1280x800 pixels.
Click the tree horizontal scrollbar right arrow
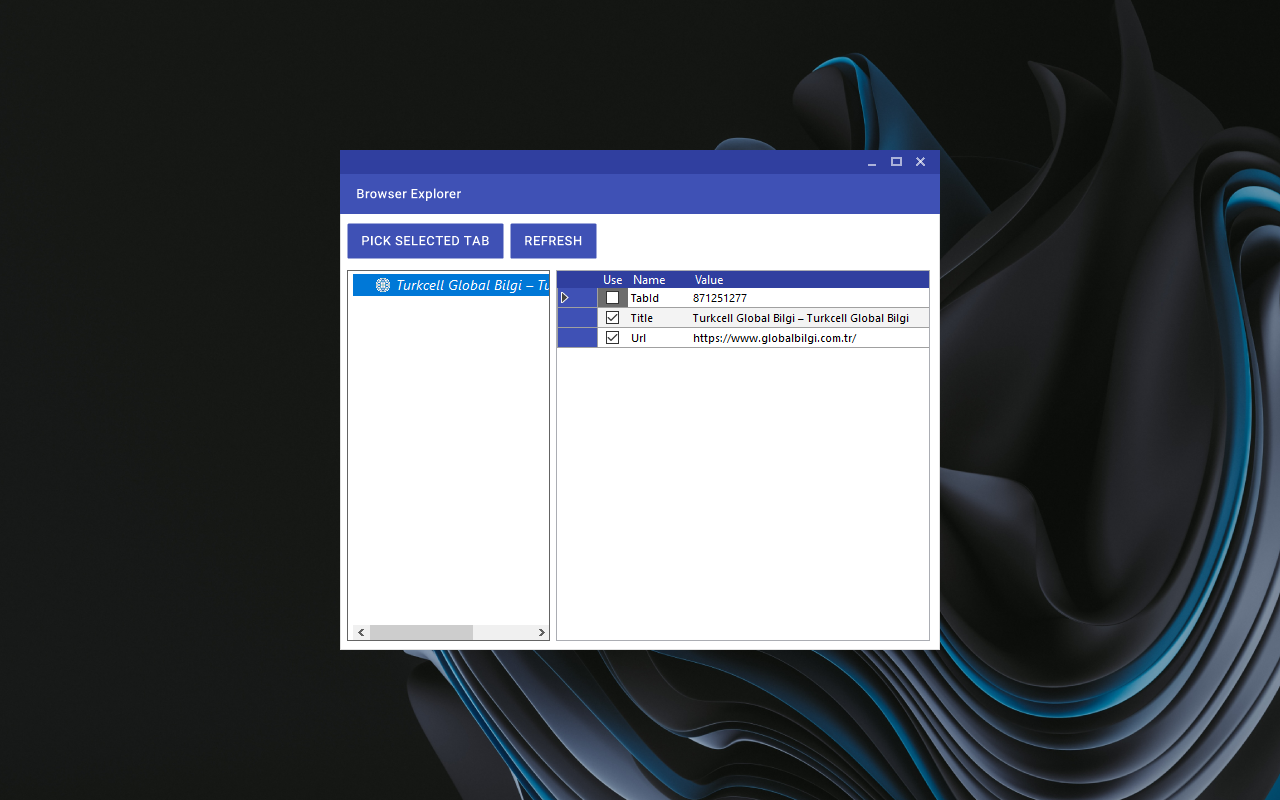coord(541,633)
